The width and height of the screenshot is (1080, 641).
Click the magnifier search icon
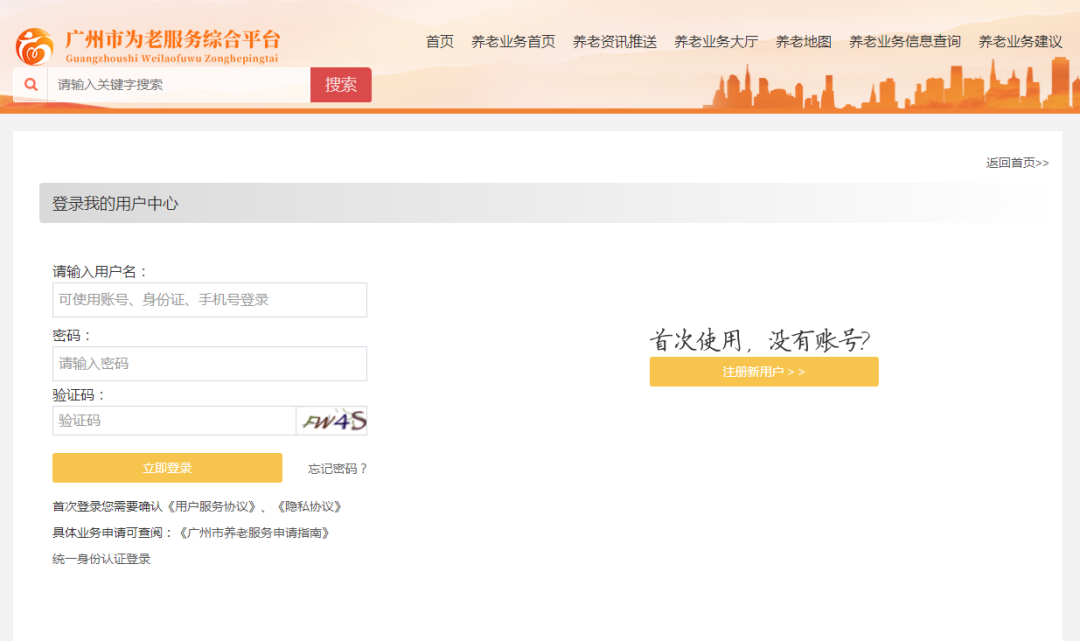[30, 85]
